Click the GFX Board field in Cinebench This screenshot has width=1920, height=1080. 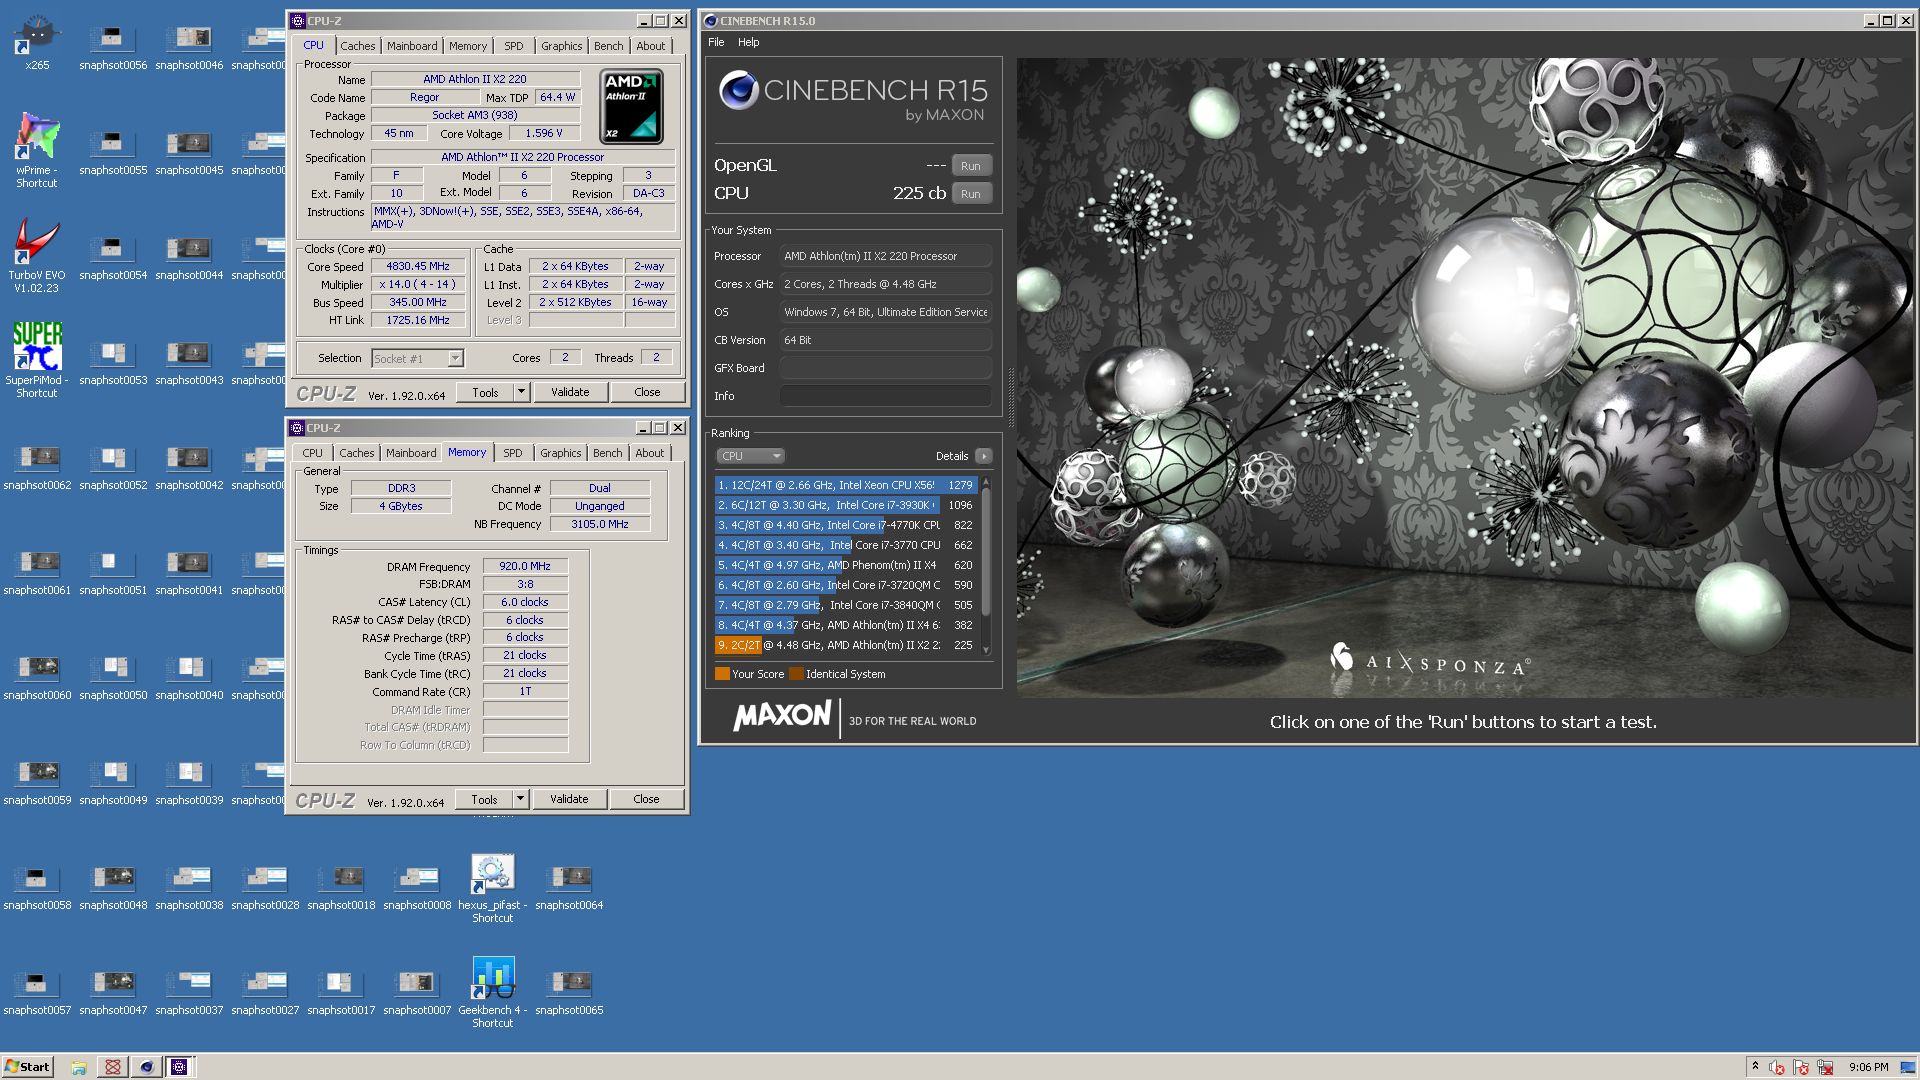point(885,368)
